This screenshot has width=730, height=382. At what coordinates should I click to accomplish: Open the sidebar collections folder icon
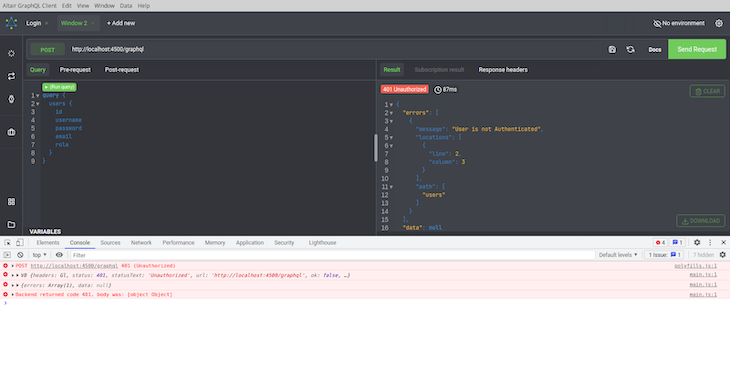click(x=11, y=225)
